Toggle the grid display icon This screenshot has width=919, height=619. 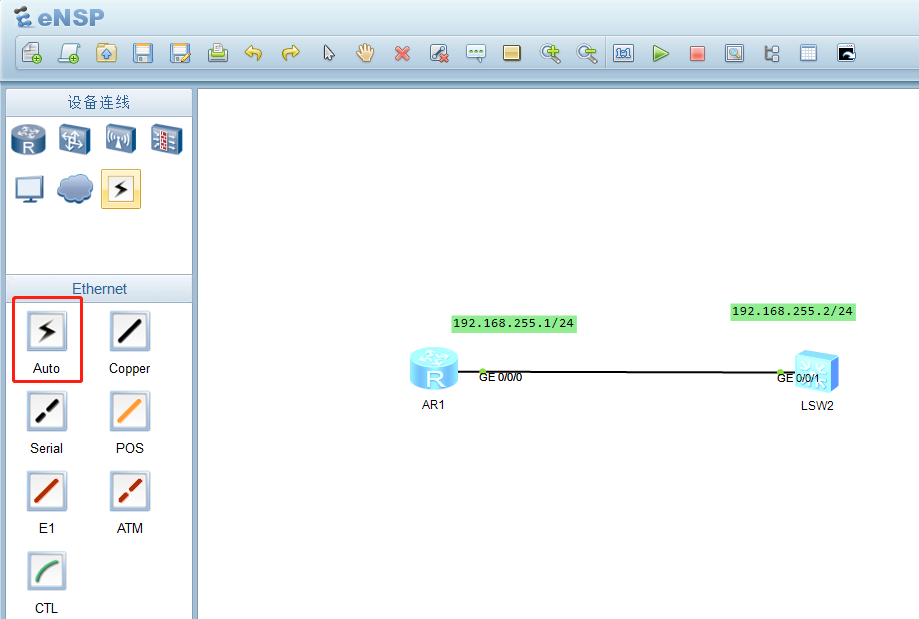[x=808, y=53]
